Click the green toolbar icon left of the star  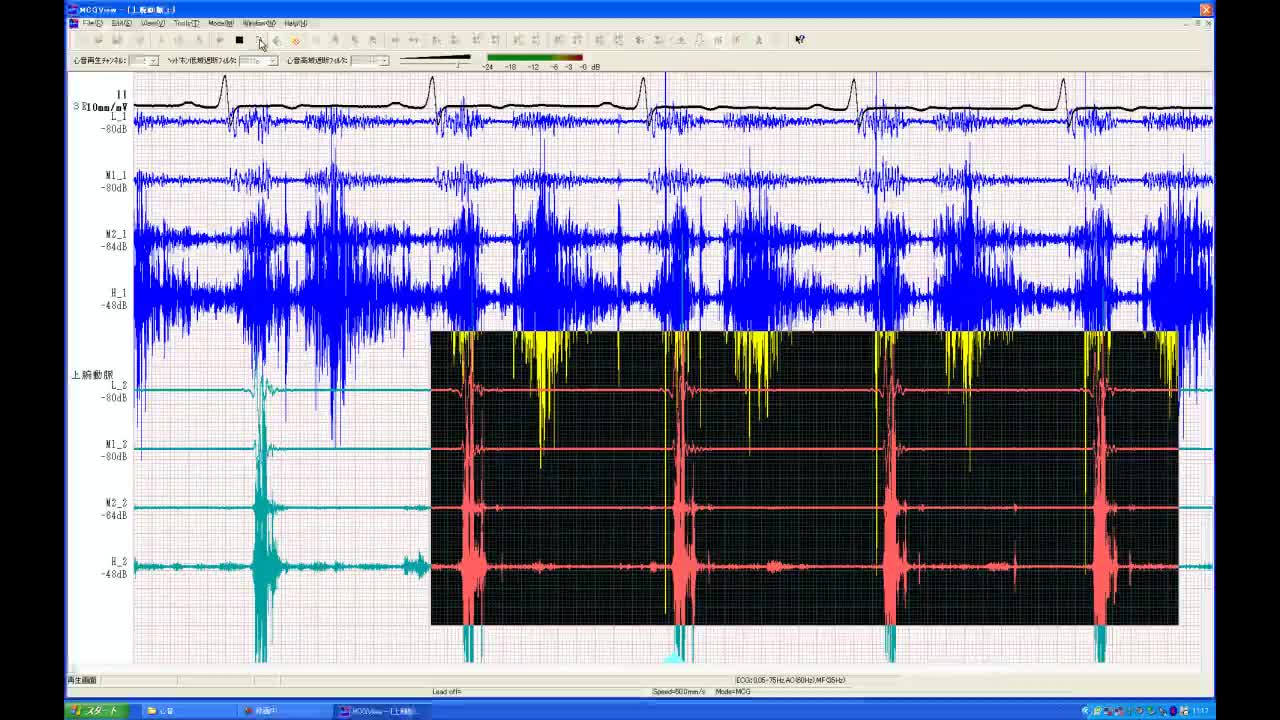tap(277, 40)
